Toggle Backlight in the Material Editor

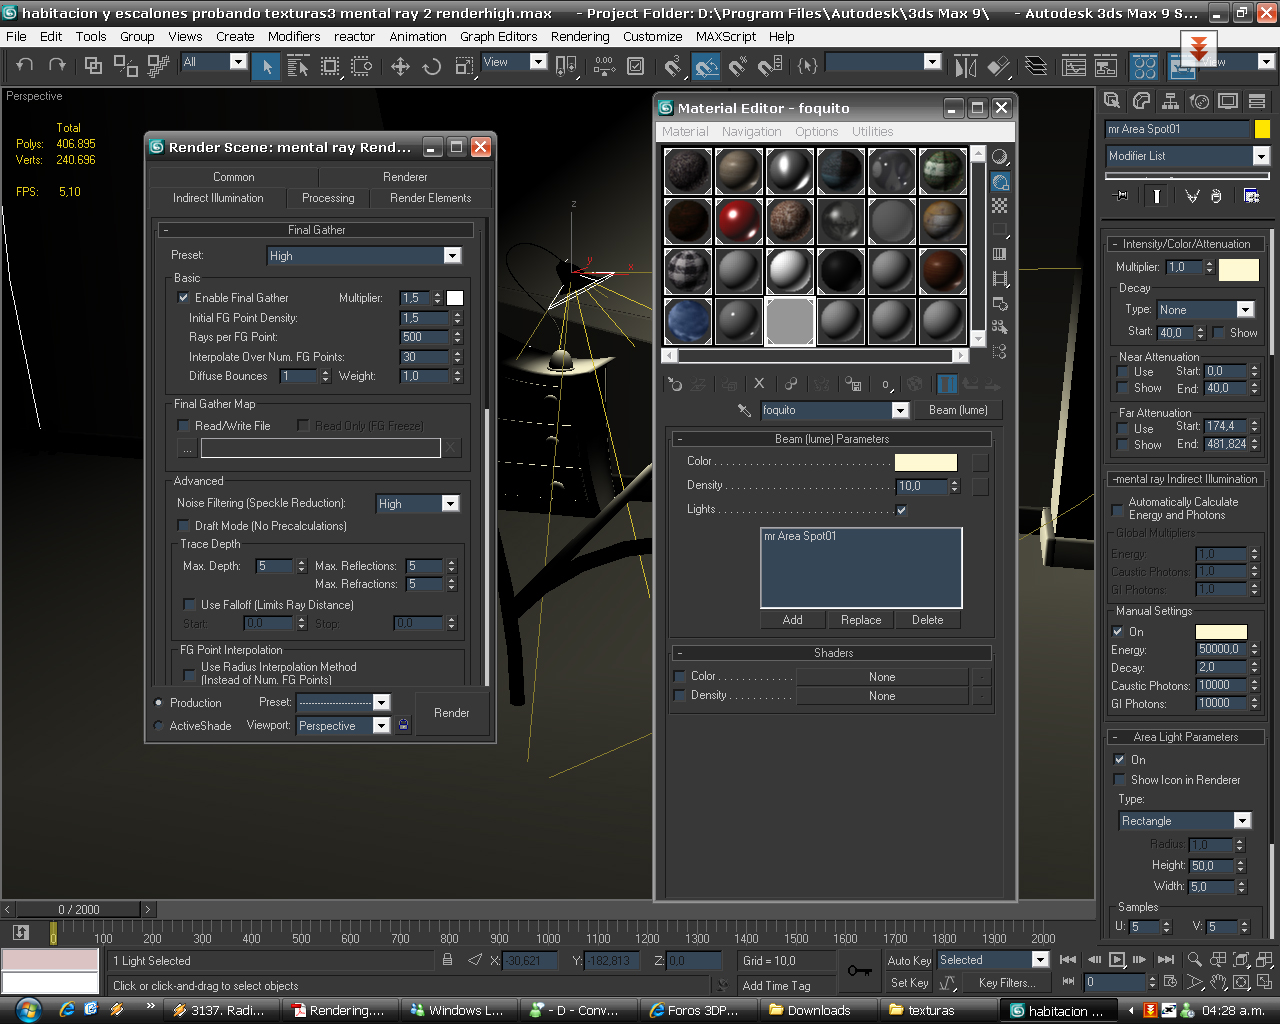point(1000,181)
